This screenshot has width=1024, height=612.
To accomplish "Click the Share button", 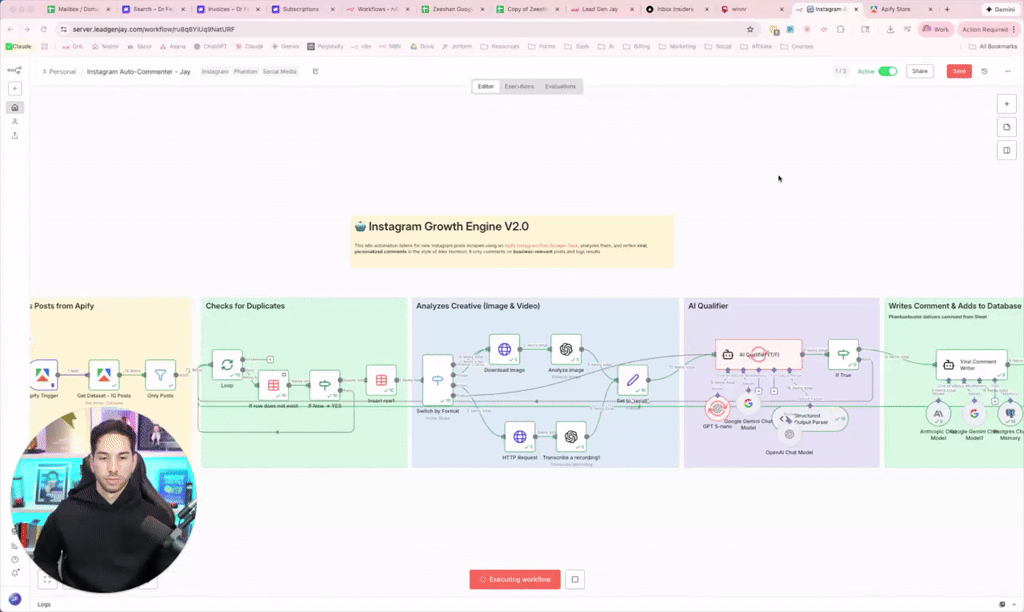I will (920, 71).
